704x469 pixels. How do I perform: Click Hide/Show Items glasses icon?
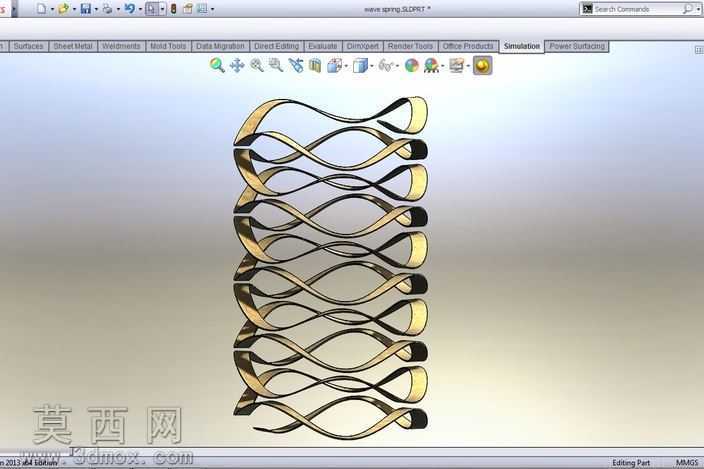click(x=386, y=66)
